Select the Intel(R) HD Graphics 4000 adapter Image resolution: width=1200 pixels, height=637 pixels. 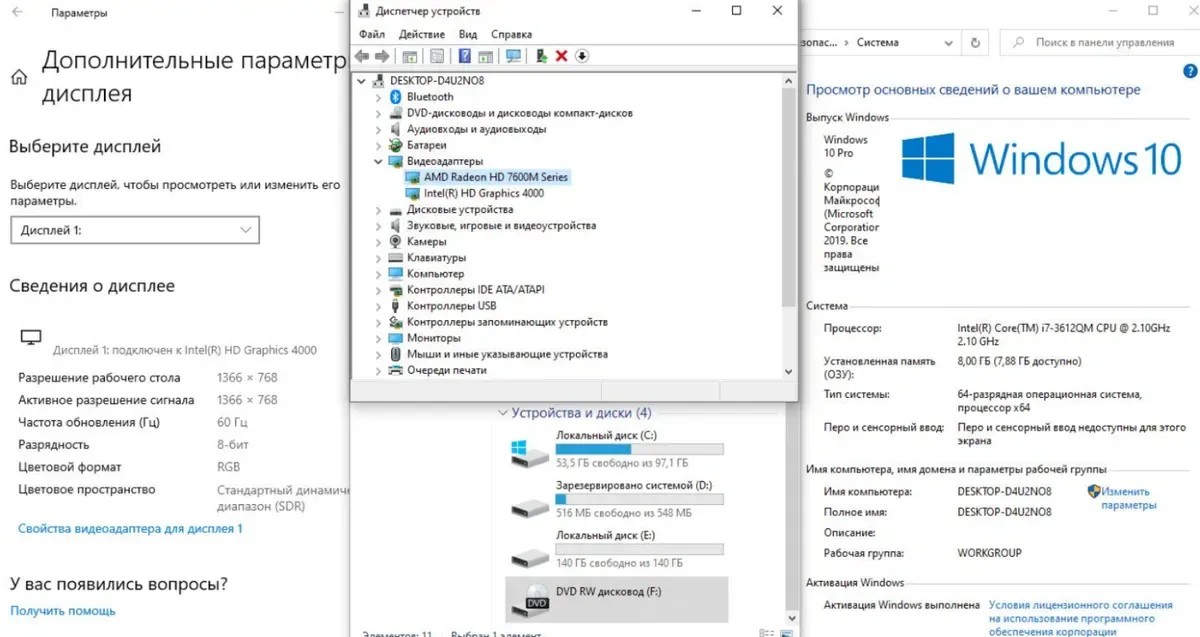(483, 193)
